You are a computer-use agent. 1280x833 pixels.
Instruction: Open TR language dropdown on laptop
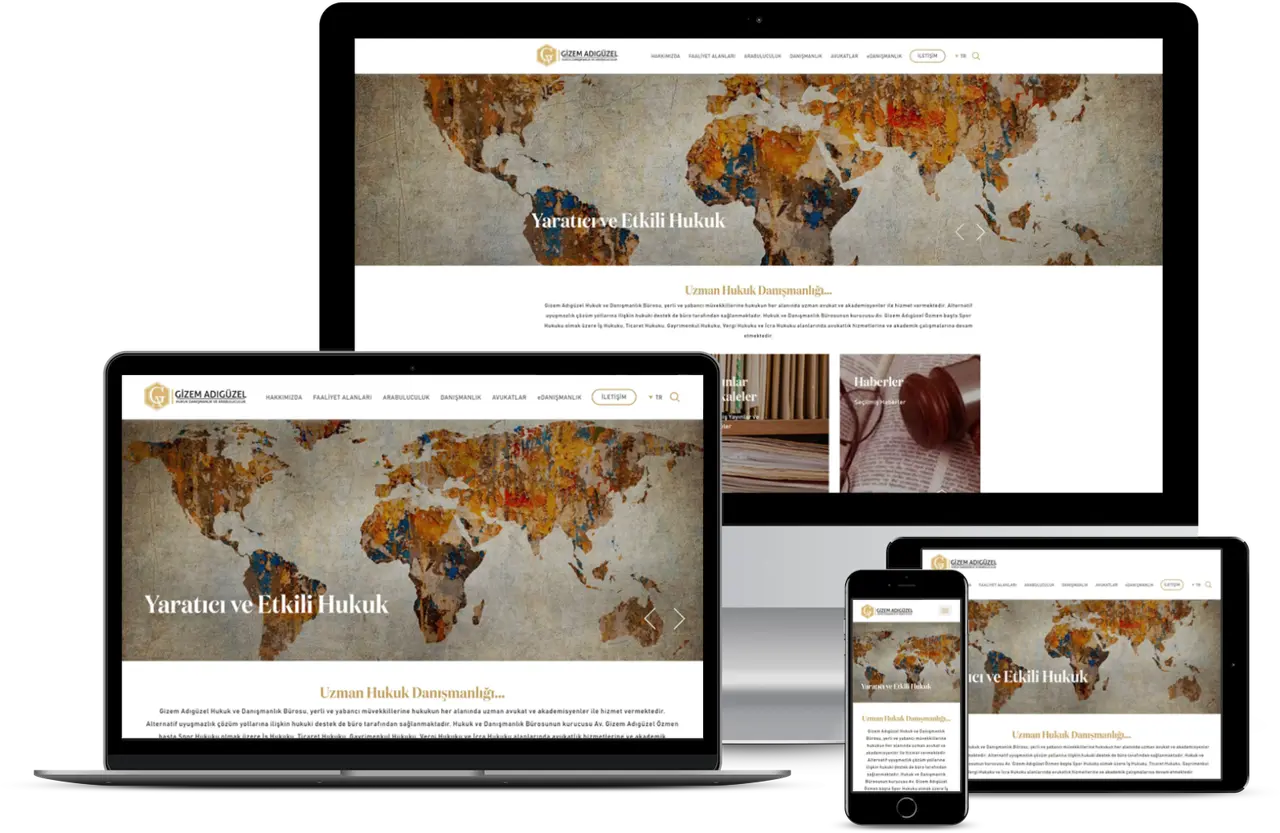click(655, 397)
